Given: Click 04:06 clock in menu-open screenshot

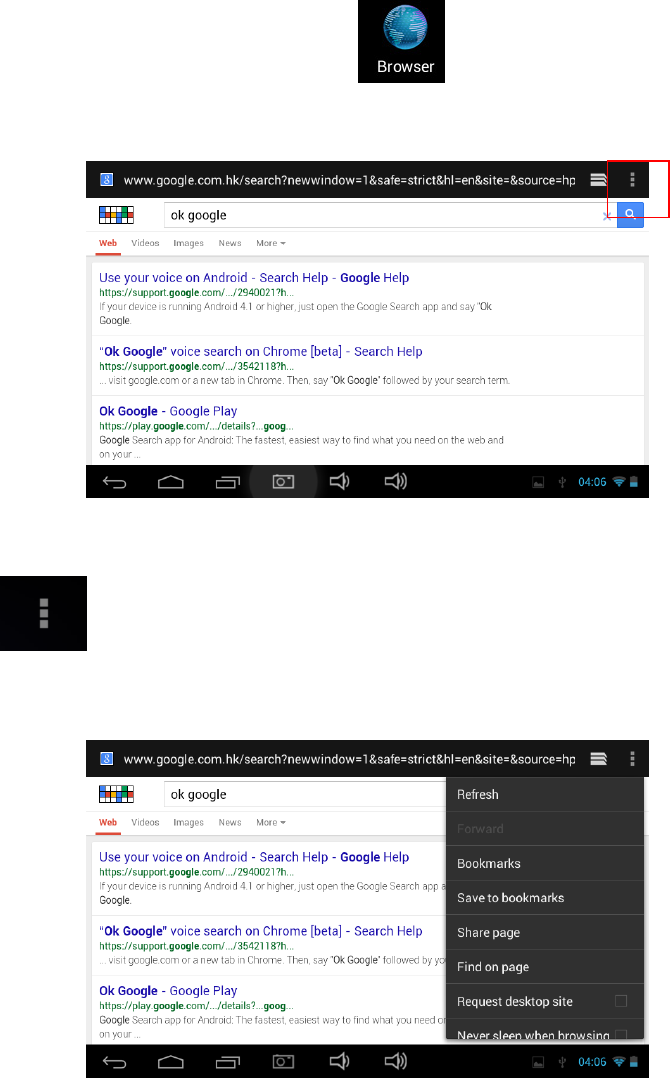Looking at the screenshot, I should click(x=592, y=1062).
